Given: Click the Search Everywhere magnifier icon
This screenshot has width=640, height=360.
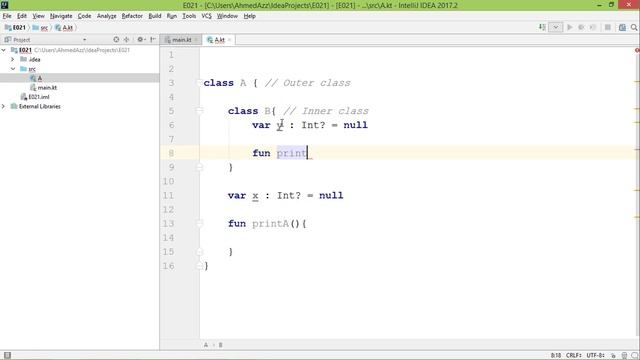Looking at the screenshot, I should (x=634, y=27).
